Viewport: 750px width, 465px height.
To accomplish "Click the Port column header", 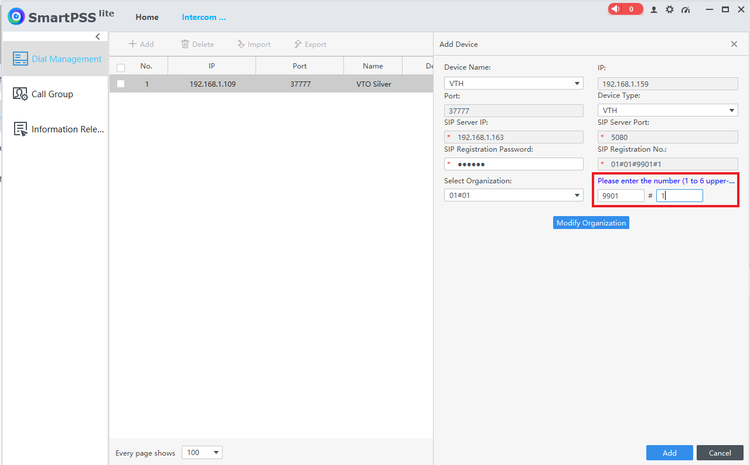I will [x=299, y=66].
